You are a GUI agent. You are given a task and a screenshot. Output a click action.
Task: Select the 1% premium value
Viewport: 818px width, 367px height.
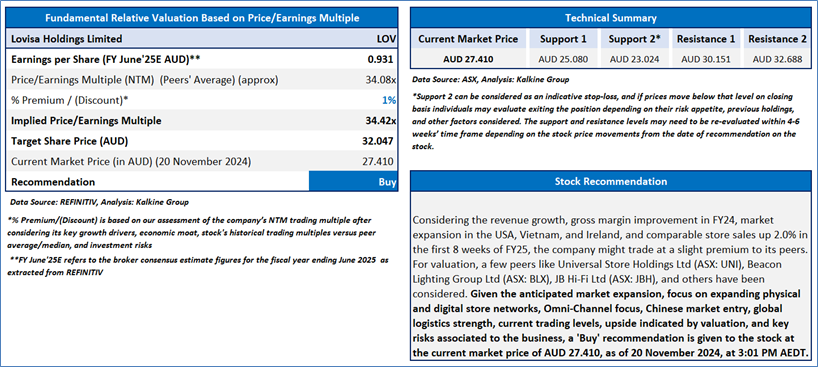click(389, 100)
